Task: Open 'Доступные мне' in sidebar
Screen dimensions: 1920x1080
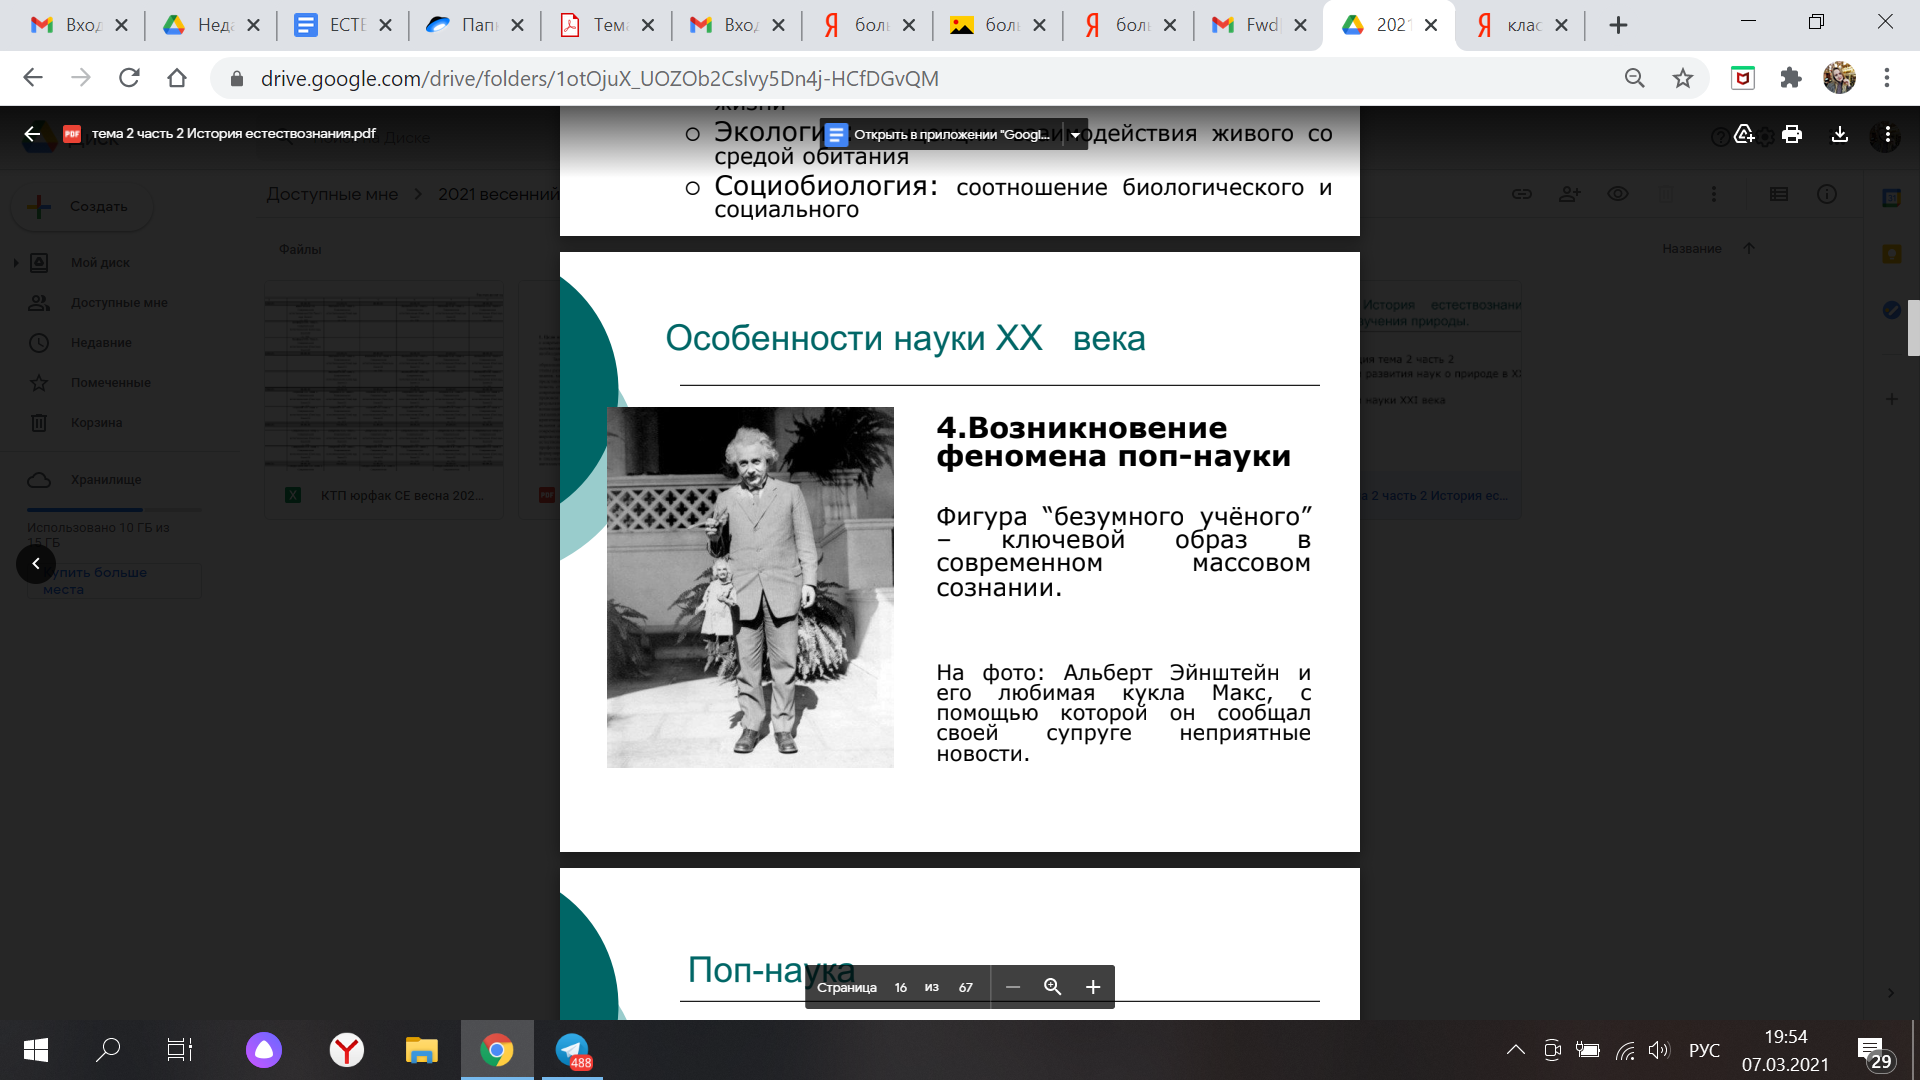Action: (119, 303)
